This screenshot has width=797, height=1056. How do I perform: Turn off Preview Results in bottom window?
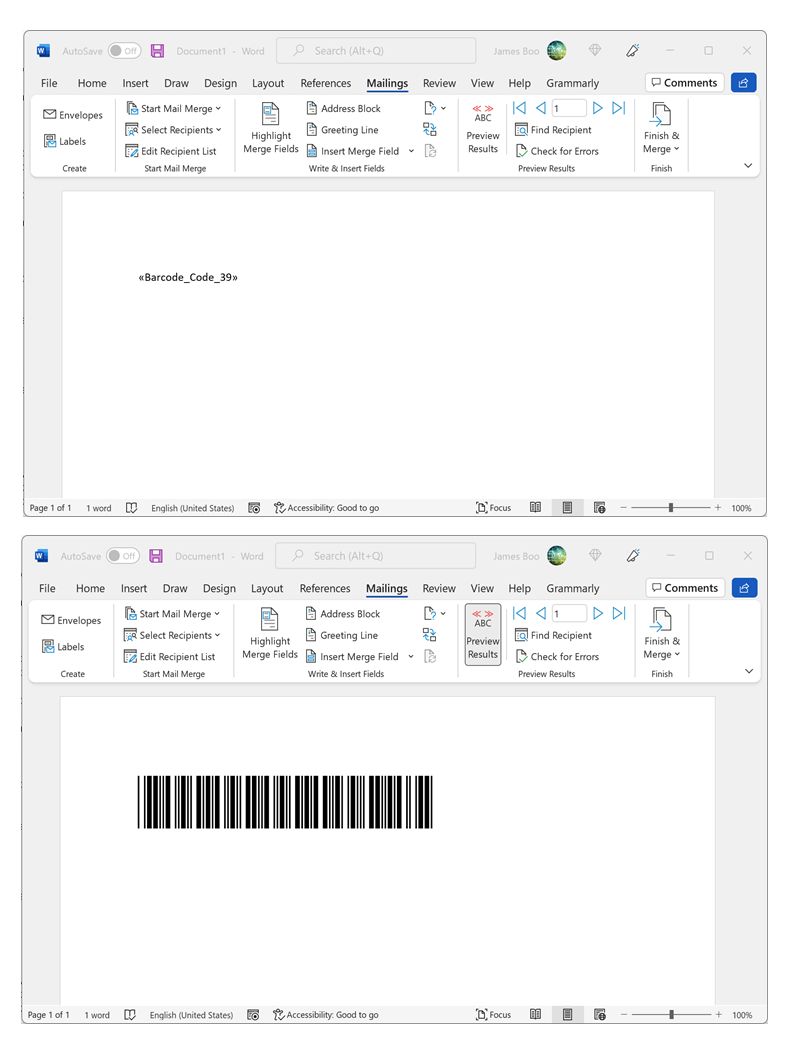tap(483, 634)
